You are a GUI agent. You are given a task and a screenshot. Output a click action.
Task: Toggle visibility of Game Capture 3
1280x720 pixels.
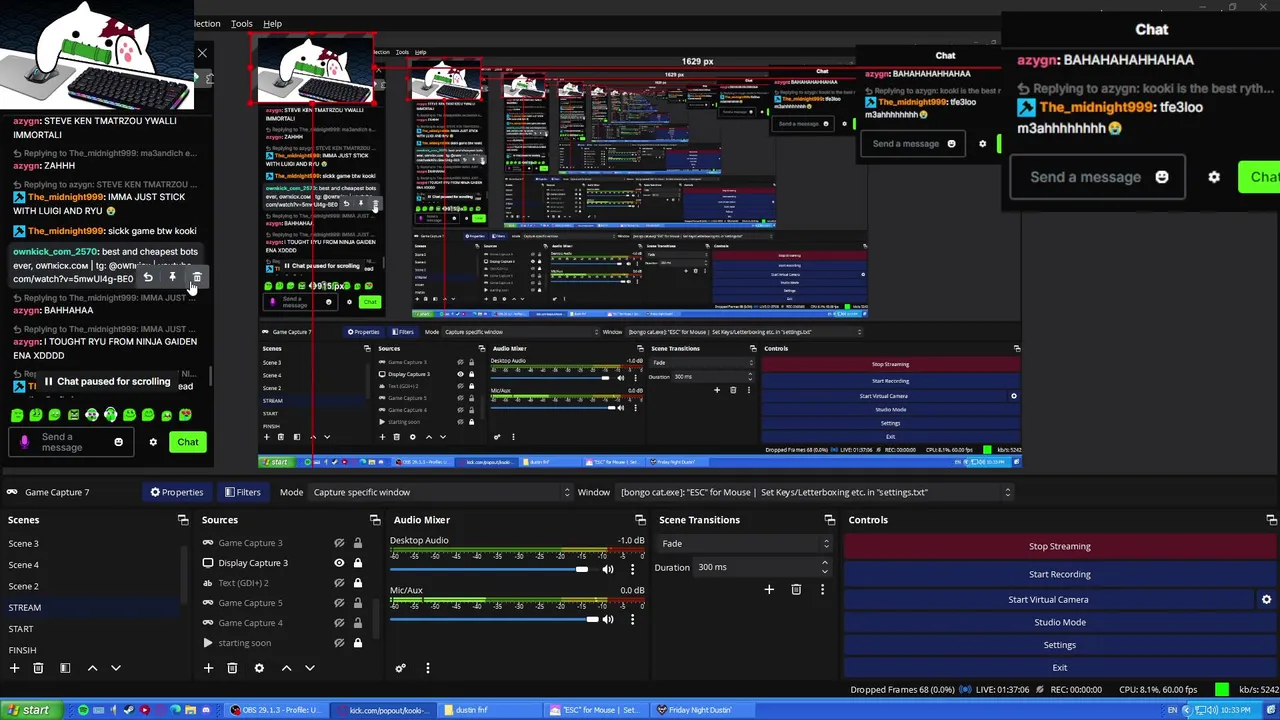click(339, 543)
